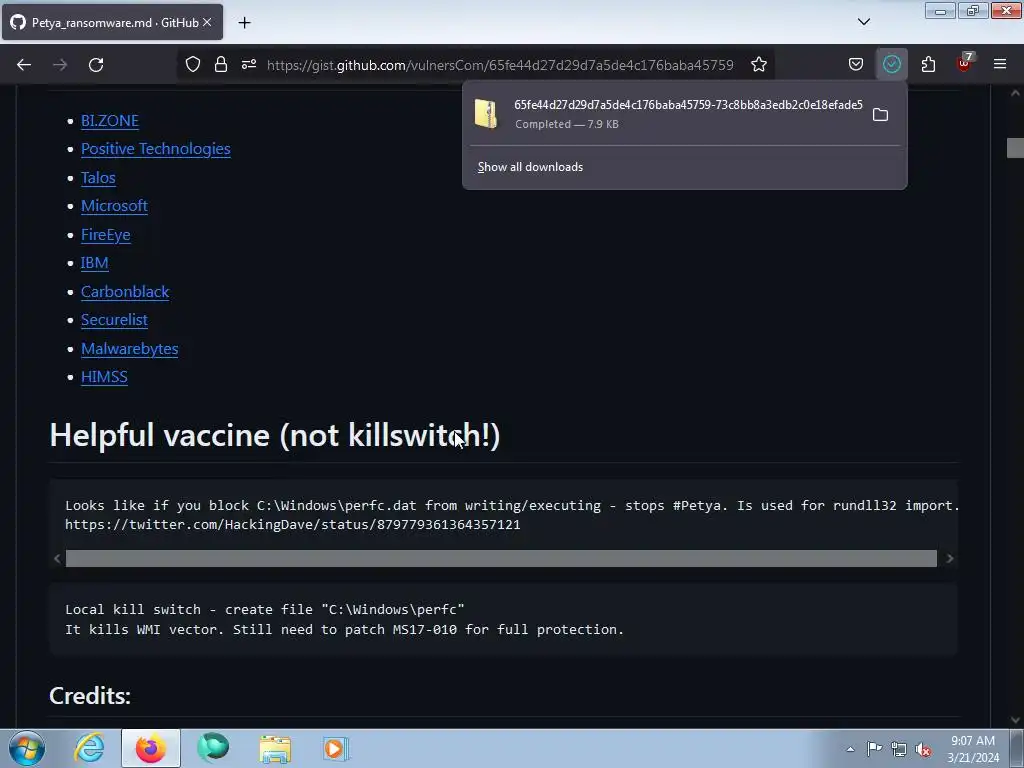Switch to Firefox in the taskbar
1024x768 pixels.
coord(150,748)
